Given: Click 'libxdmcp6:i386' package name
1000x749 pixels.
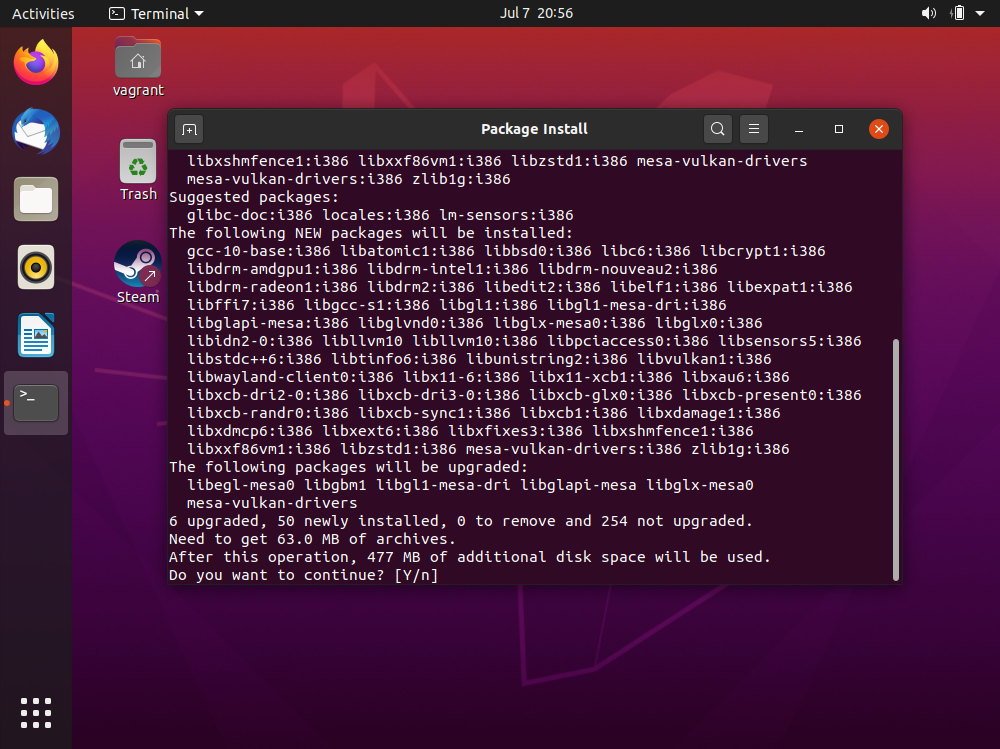Looking at the screenshot, I should [250, 431].
